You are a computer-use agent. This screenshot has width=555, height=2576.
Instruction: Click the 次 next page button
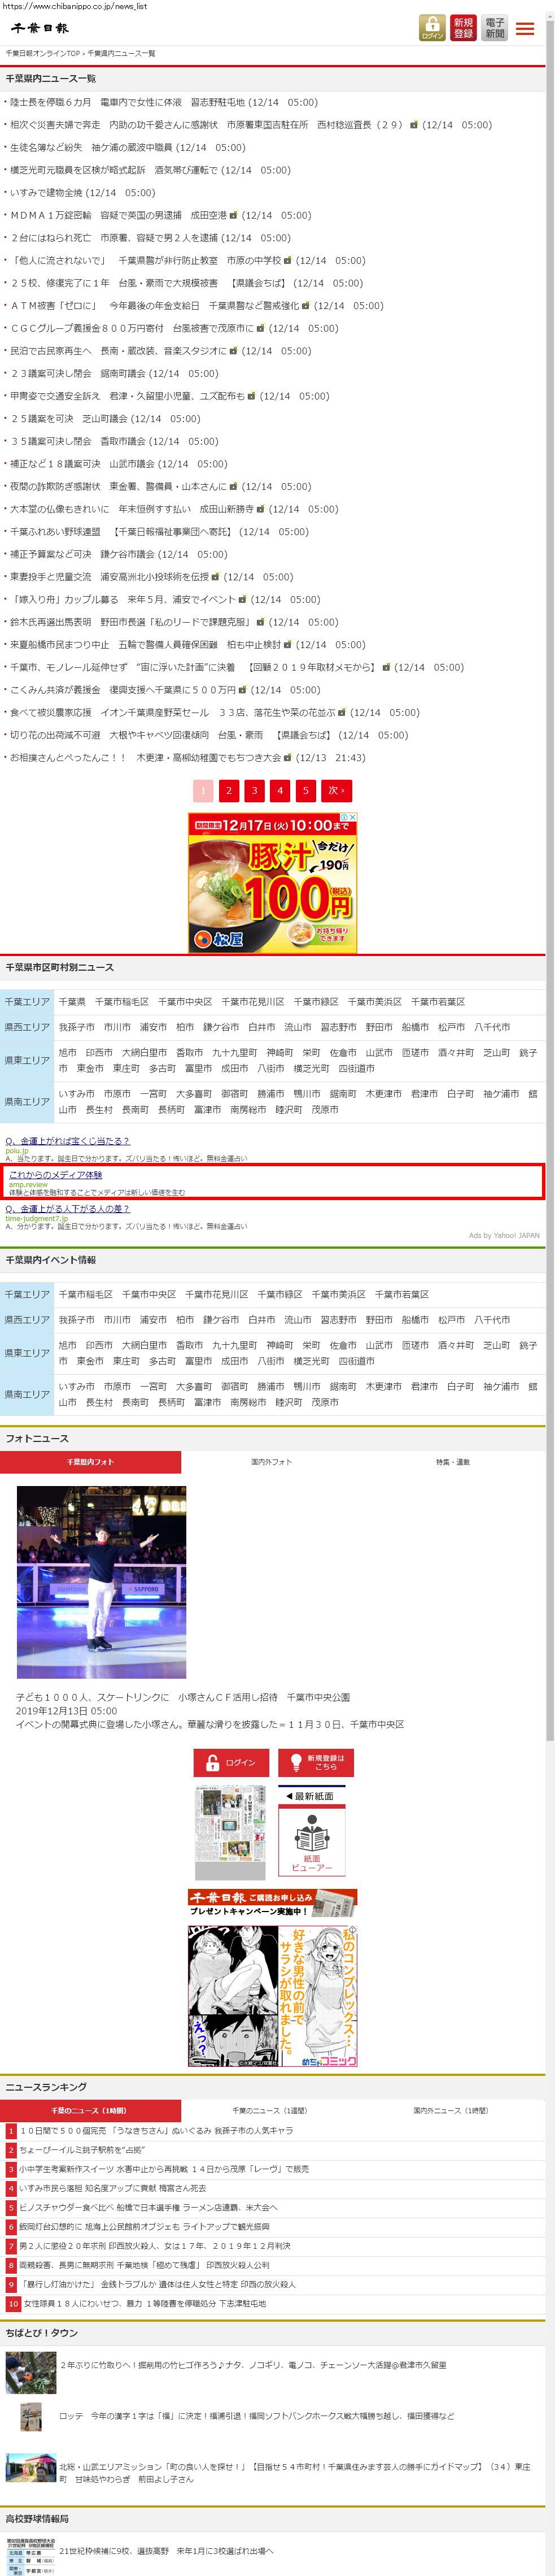coord(337,791)
